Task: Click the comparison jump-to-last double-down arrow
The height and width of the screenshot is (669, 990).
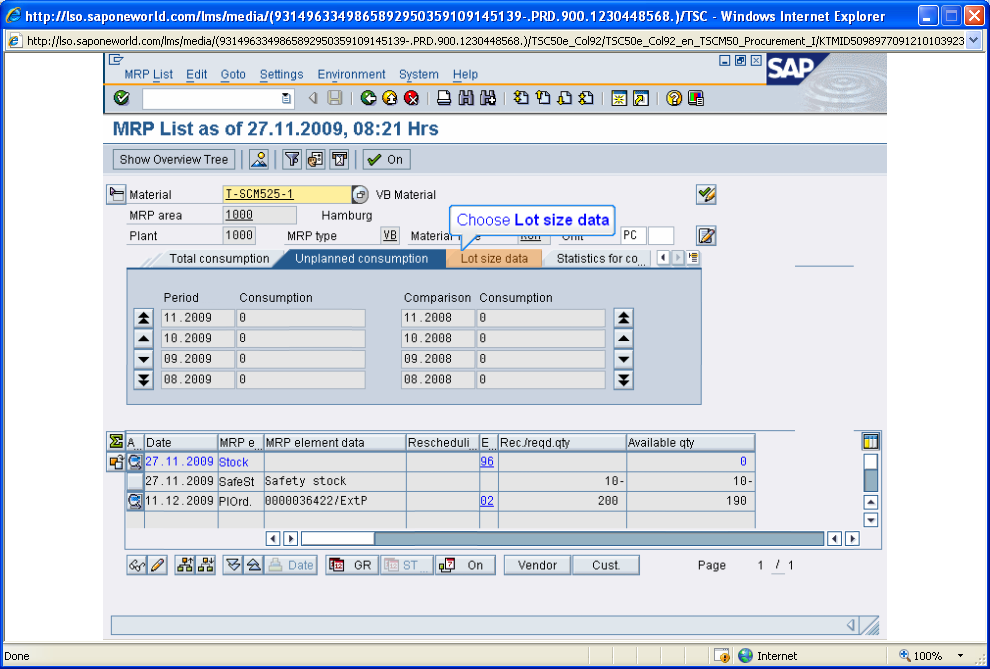Action: 623,380
